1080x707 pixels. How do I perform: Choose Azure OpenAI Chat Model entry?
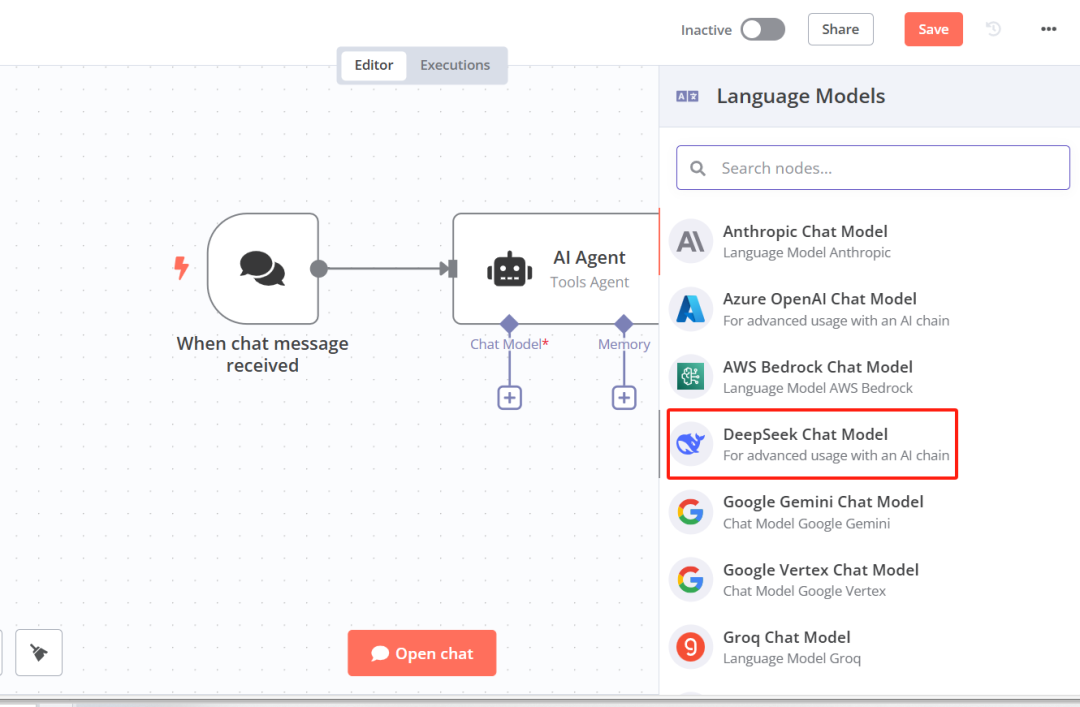[869, 309]
